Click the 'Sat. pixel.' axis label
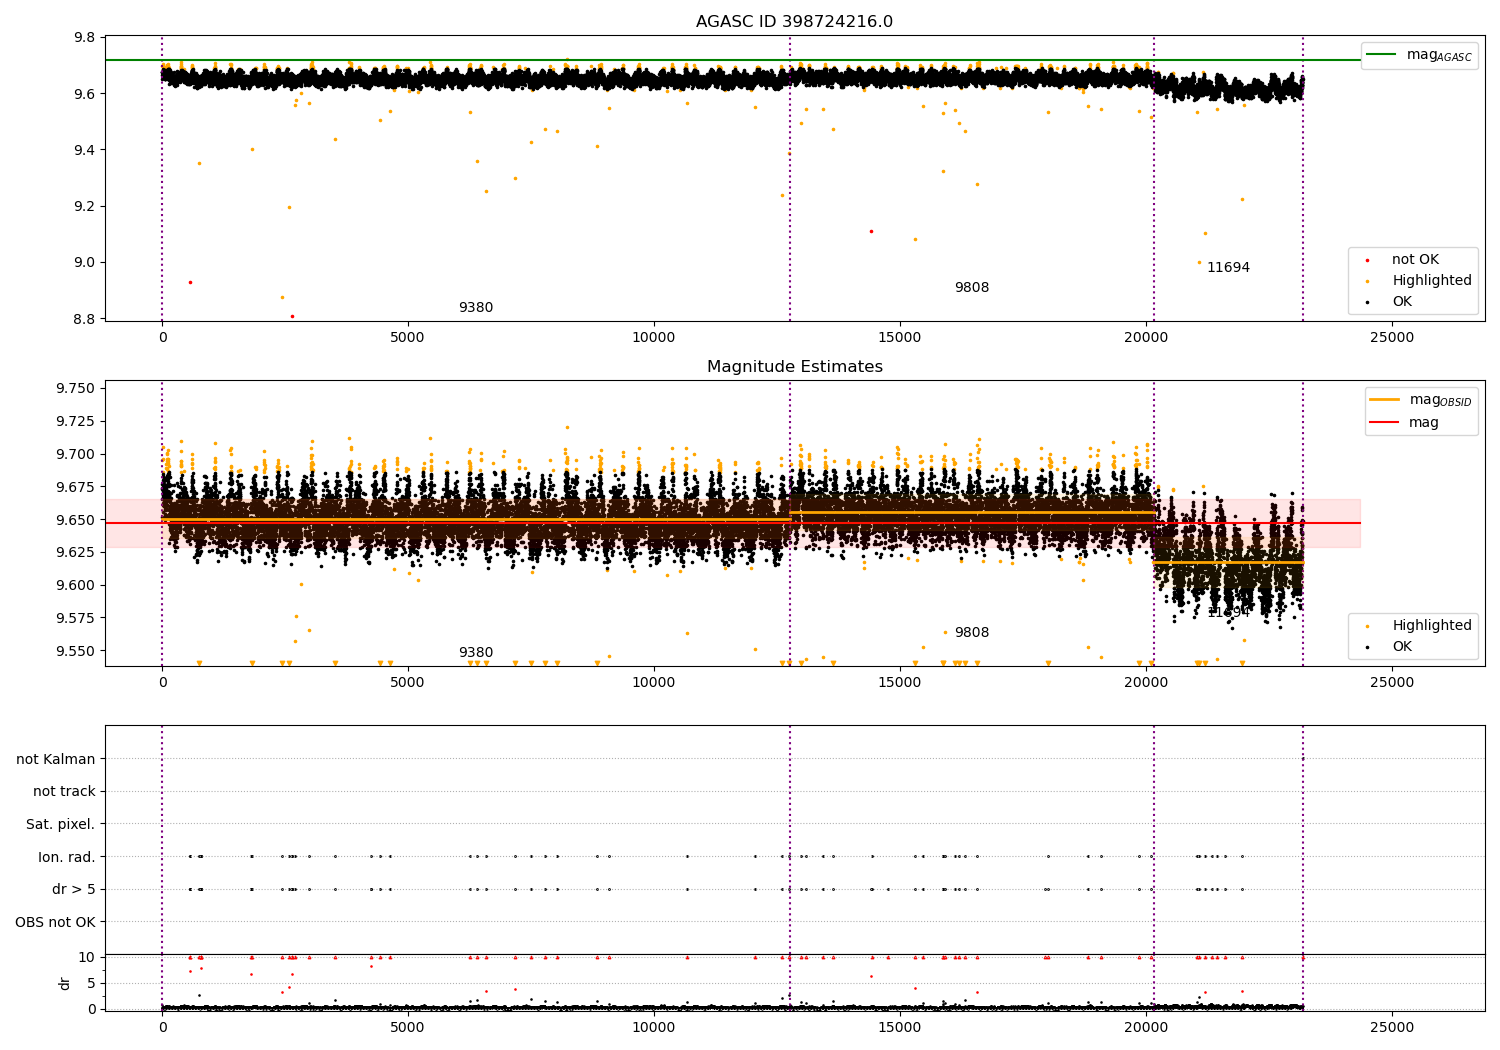Viewport: 1500px width, 1050px height. tap(60, 824)
